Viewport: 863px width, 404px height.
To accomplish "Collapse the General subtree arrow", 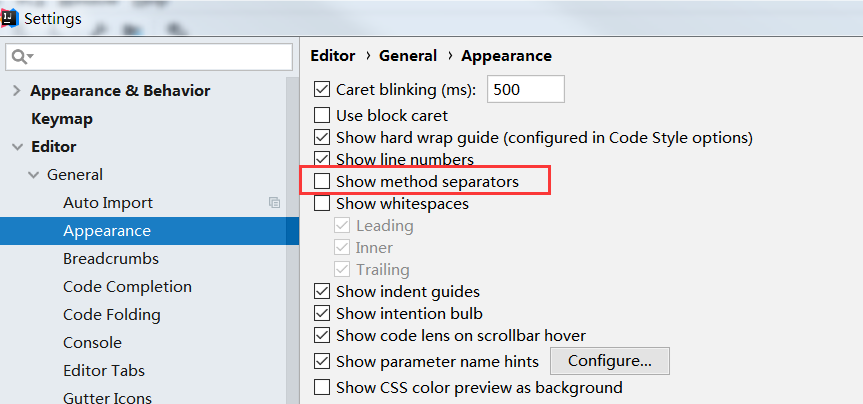I will coord(34,175).
